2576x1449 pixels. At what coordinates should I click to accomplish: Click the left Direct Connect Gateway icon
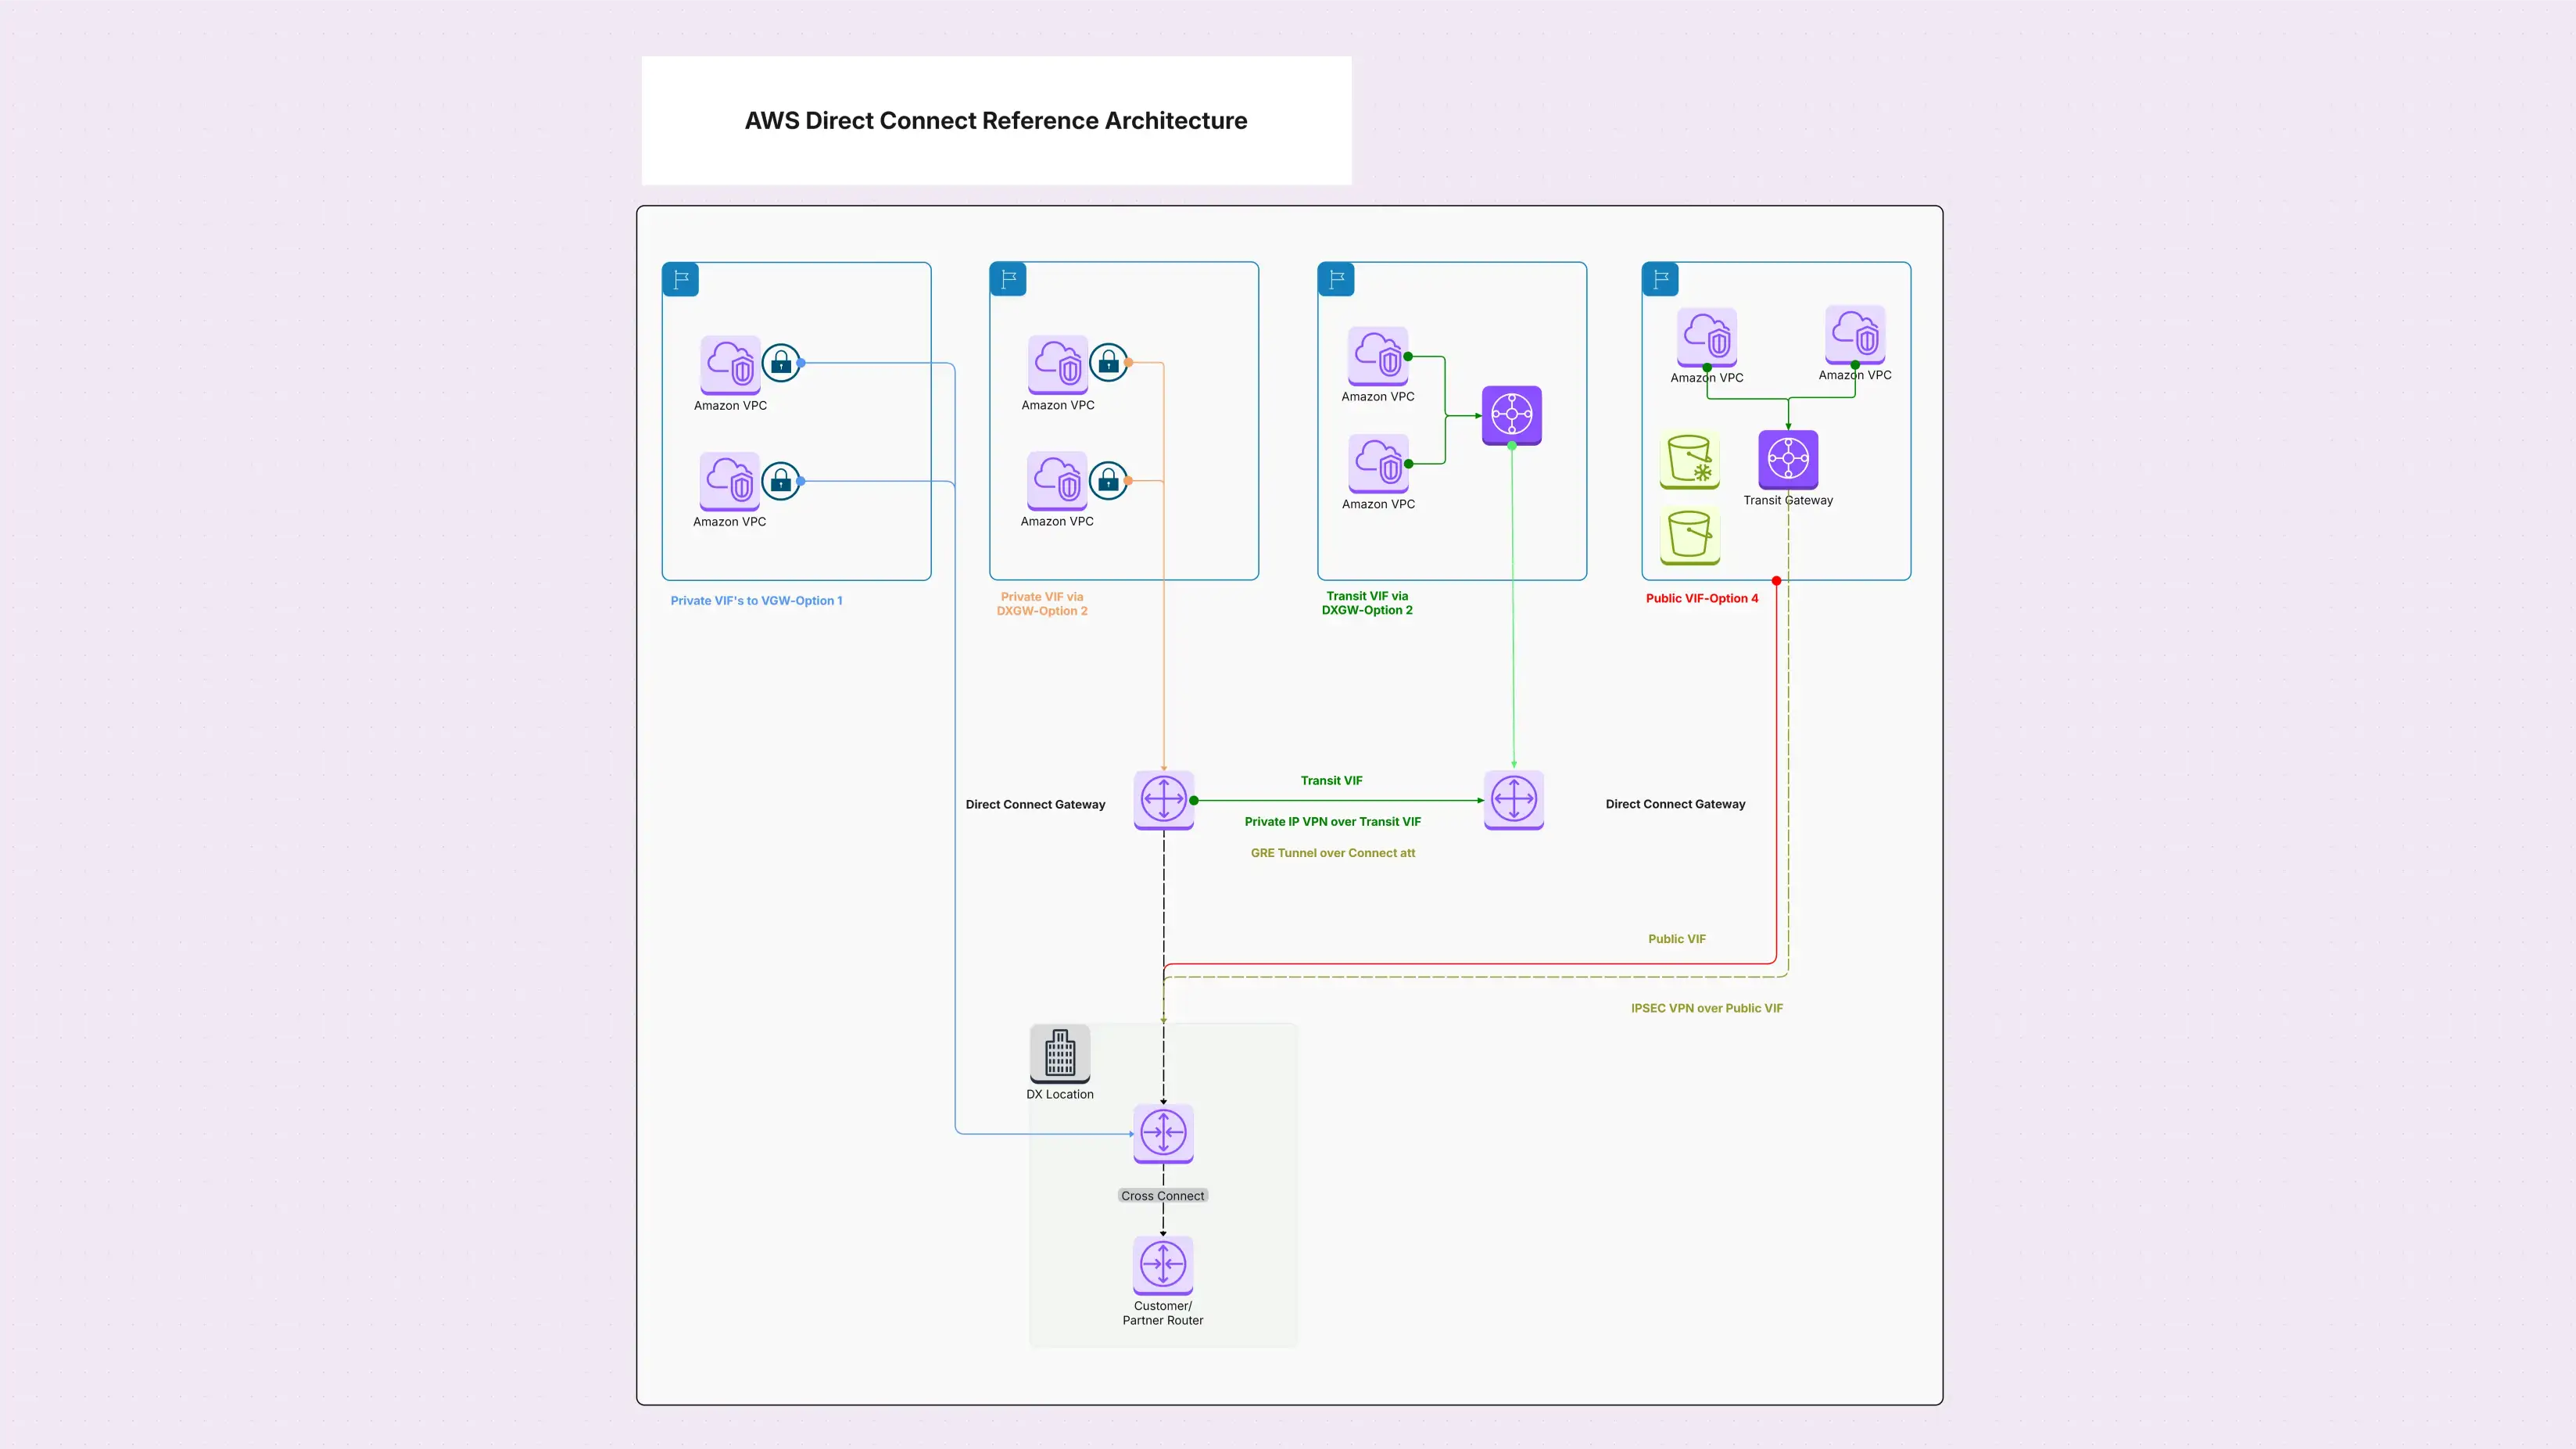click(x=1164, y=800)
